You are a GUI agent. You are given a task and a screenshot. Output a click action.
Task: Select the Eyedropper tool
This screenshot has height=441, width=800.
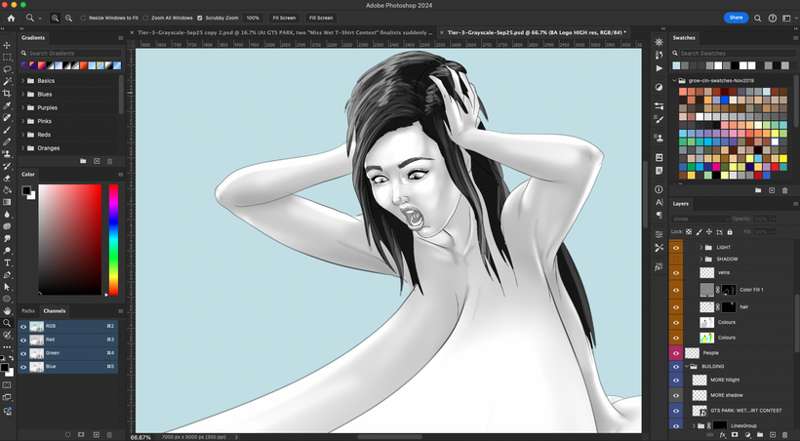(7, 106)
